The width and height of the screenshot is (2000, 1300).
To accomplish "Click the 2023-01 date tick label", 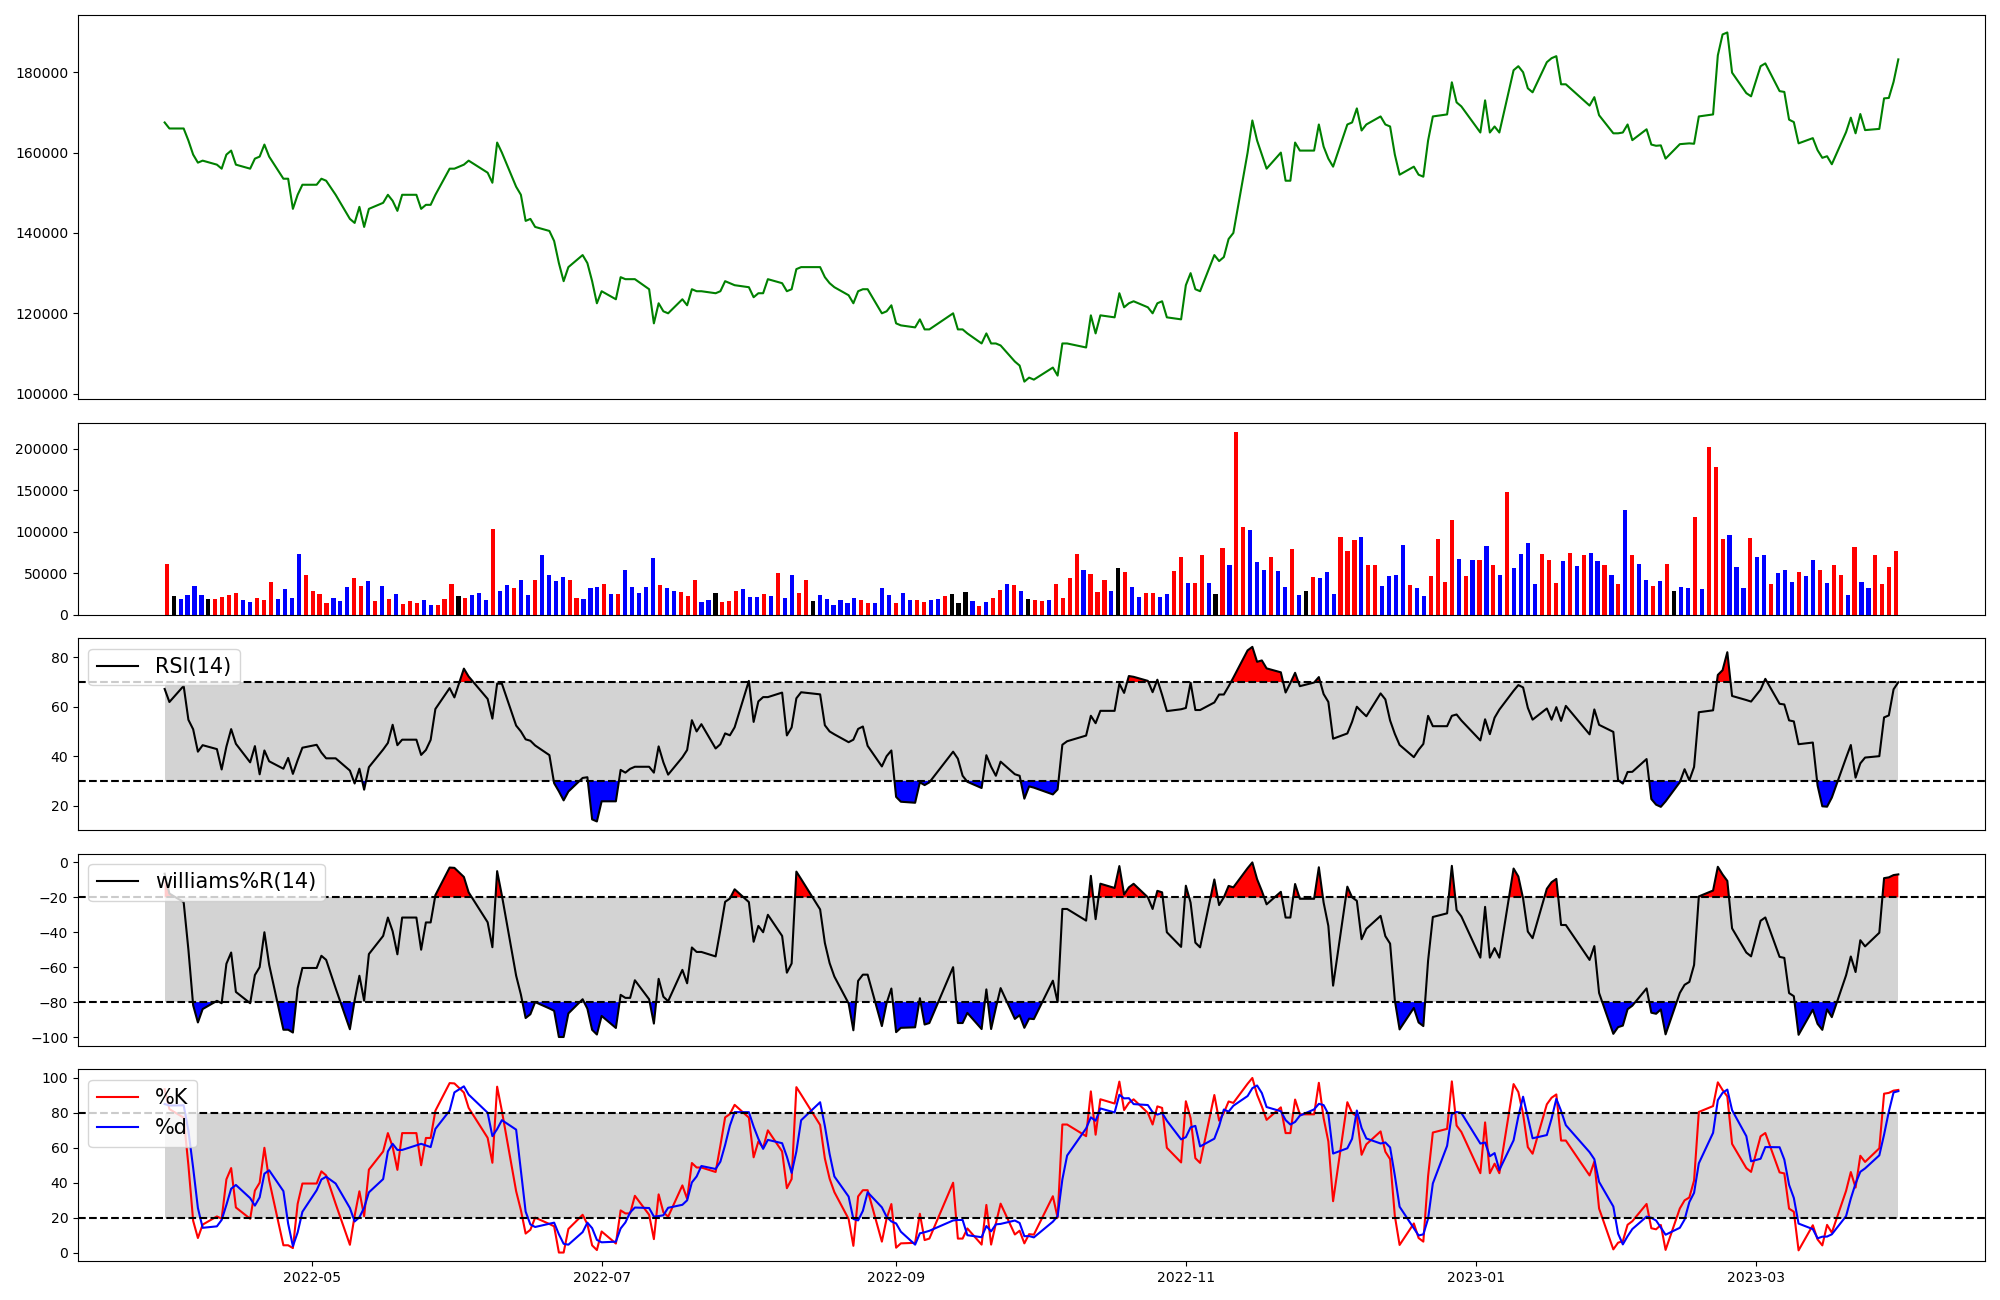I will click(x=1476, y=1277).
